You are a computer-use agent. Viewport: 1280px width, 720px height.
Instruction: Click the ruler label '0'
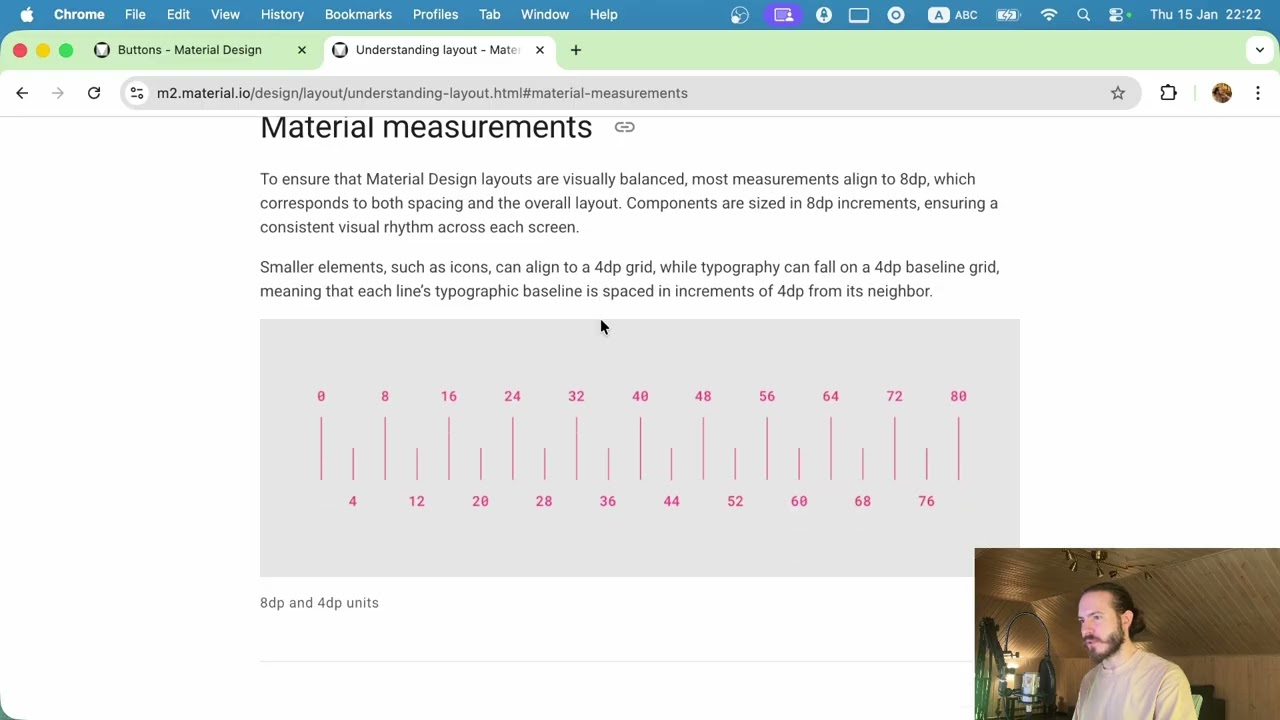click(321, 396)
